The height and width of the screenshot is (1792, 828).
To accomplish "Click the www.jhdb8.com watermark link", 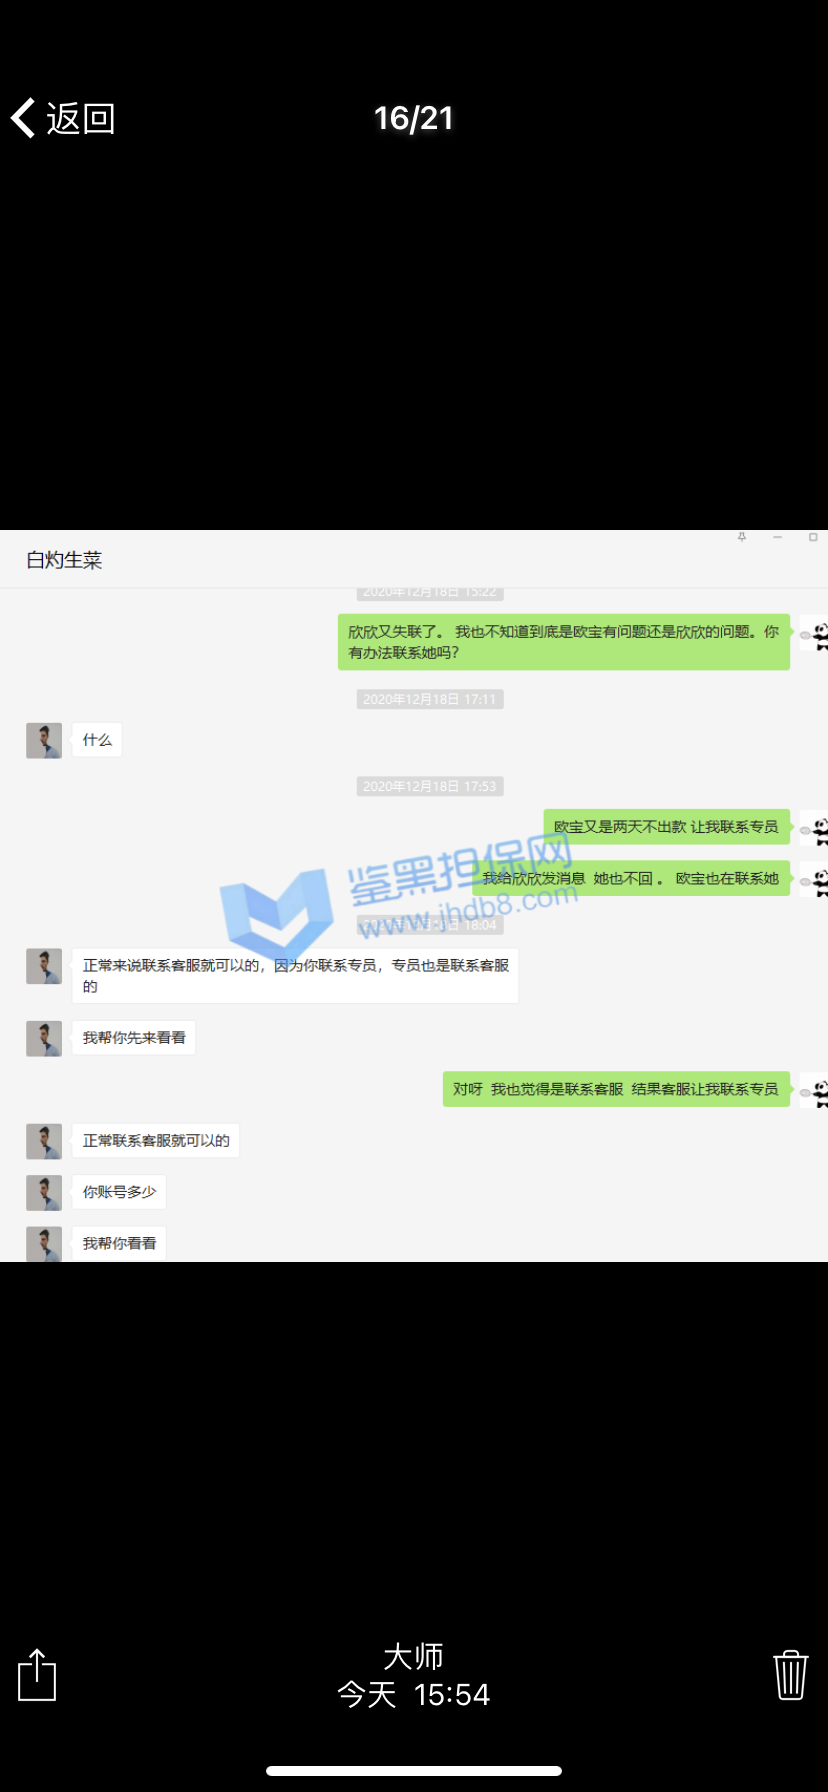I will click(x=468, y=912).
